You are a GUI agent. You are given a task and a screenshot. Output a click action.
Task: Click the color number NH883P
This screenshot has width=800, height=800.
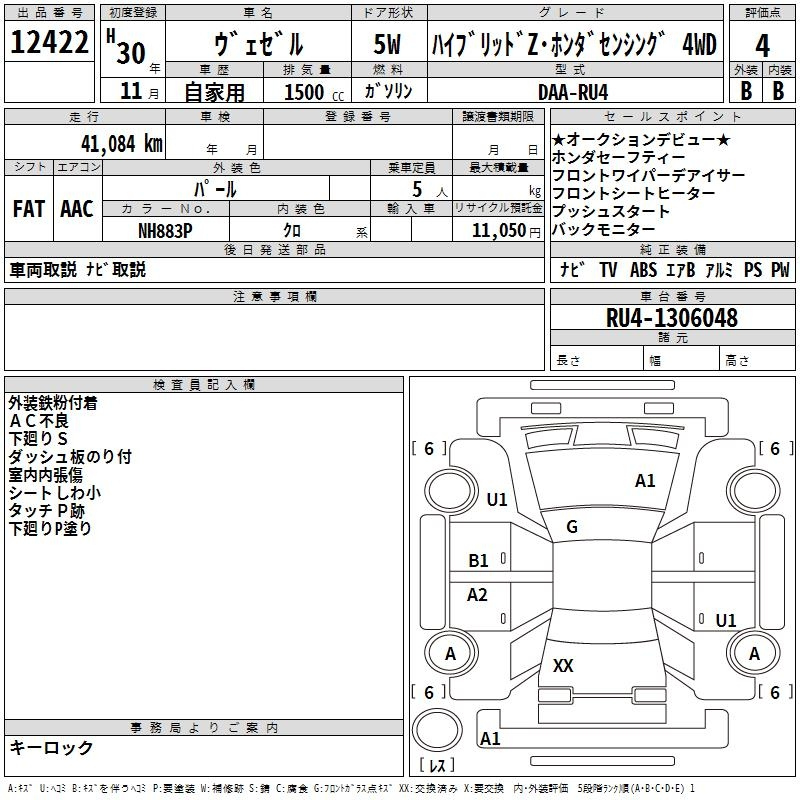[165, 231]
